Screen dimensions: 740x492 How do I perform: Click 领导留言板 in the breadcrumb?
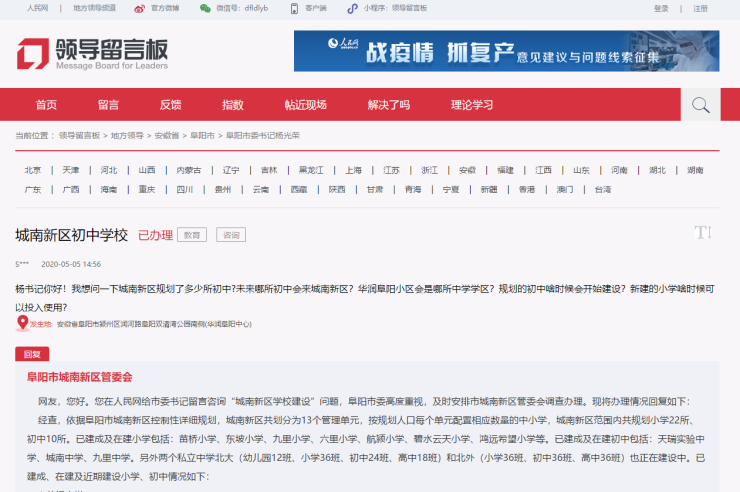[79, 135]
